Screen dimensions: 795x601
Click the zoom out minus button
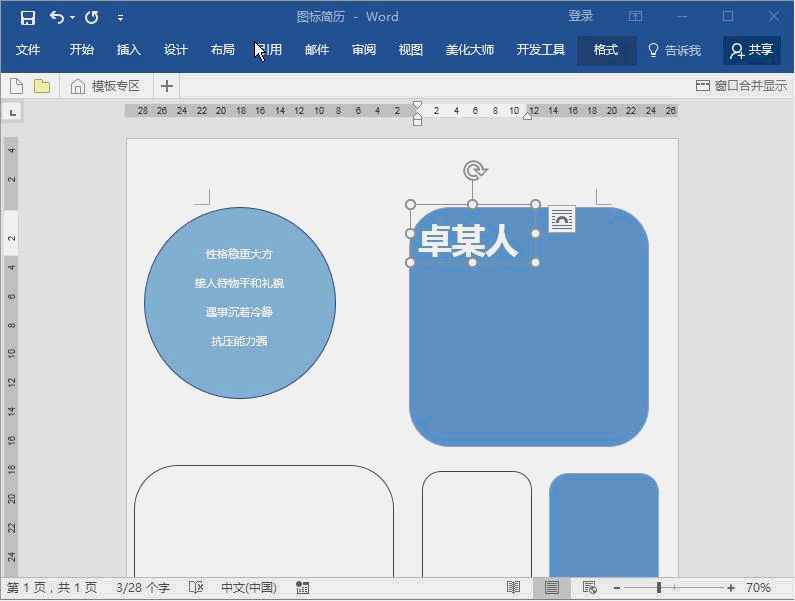[x=617, y=588]
